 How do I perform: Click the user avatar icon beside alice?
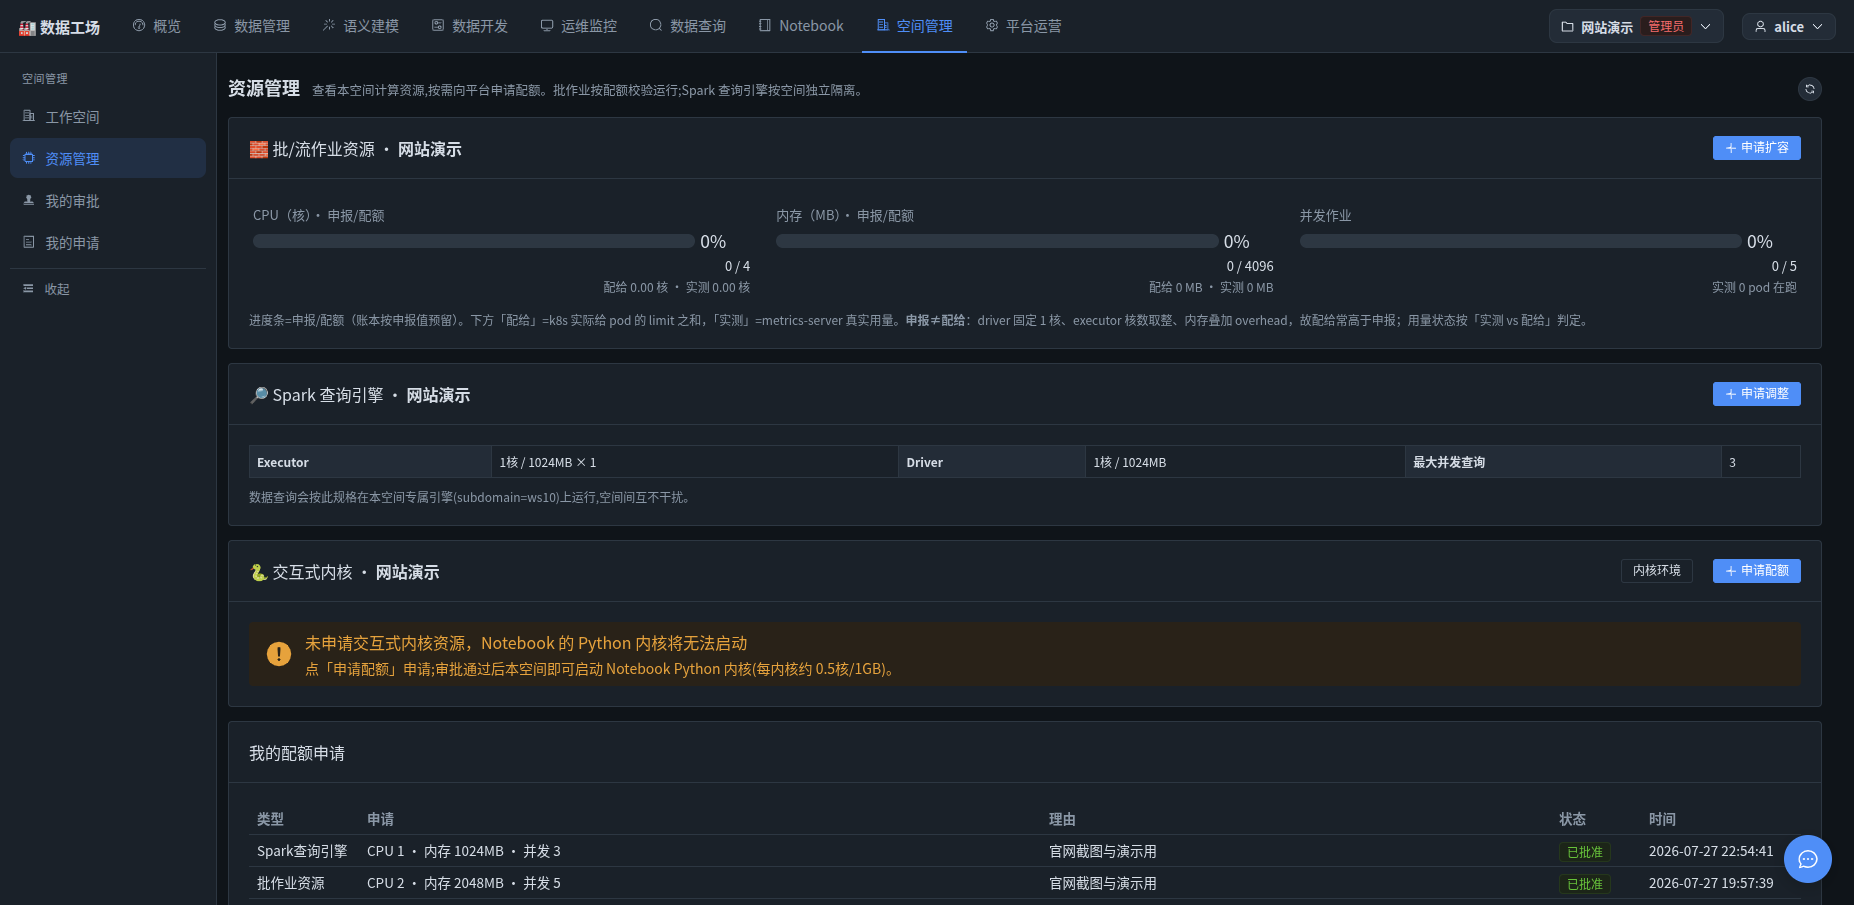tap(1761, 27)
